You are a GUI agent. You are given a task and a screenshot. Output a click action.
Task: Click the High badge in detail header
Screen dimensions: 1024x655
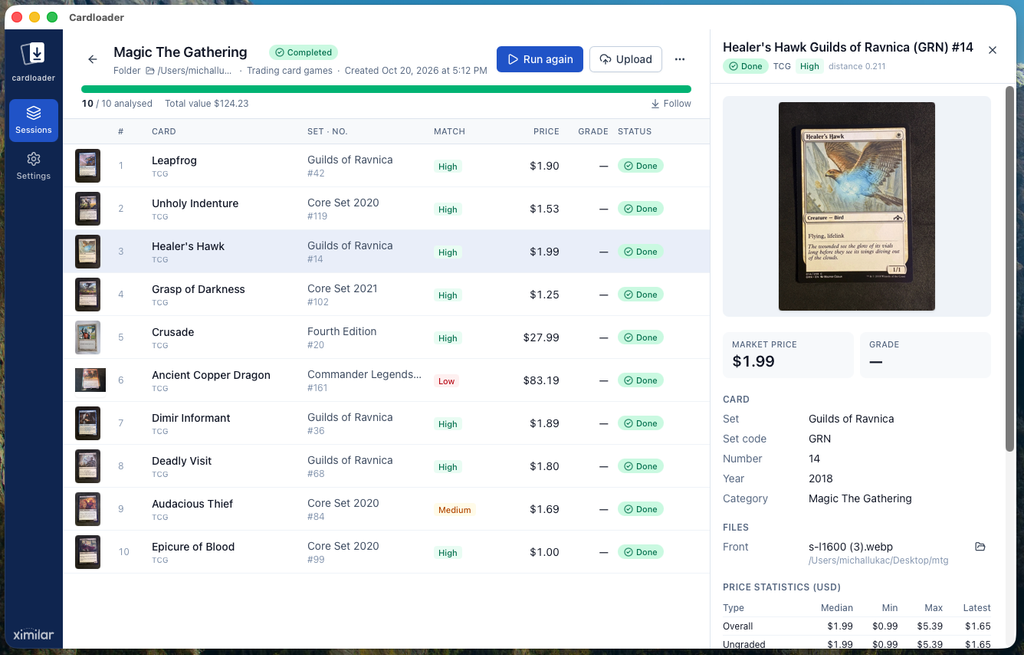[809, 66]
